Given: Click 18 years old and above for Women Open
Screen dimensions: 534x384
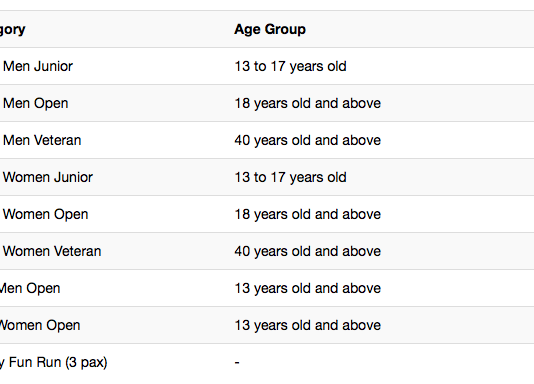Looking at the screenshot, I should click(x=308, y=214).
